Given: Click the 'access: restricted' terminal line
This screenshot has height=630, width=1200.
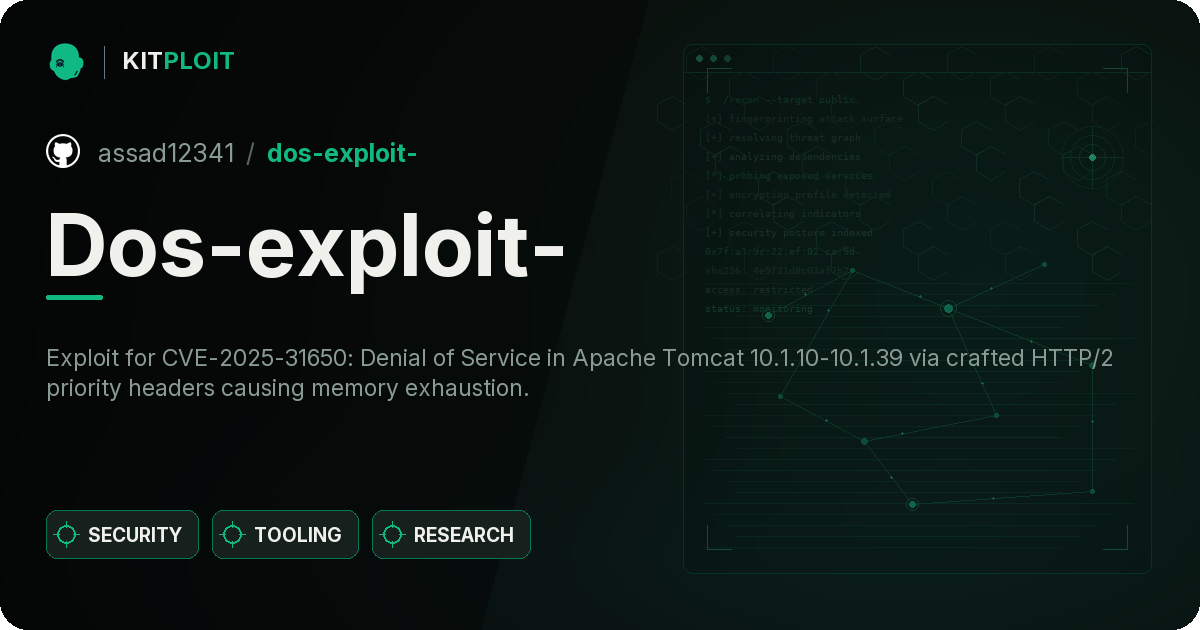Looking at the screenshot, I should (758, 290).
